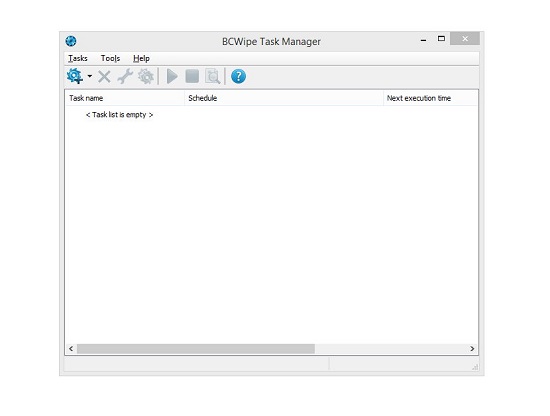Screen dimensions: 550x416
Task: Click the create new task gear icon
Action: point(75,76)
